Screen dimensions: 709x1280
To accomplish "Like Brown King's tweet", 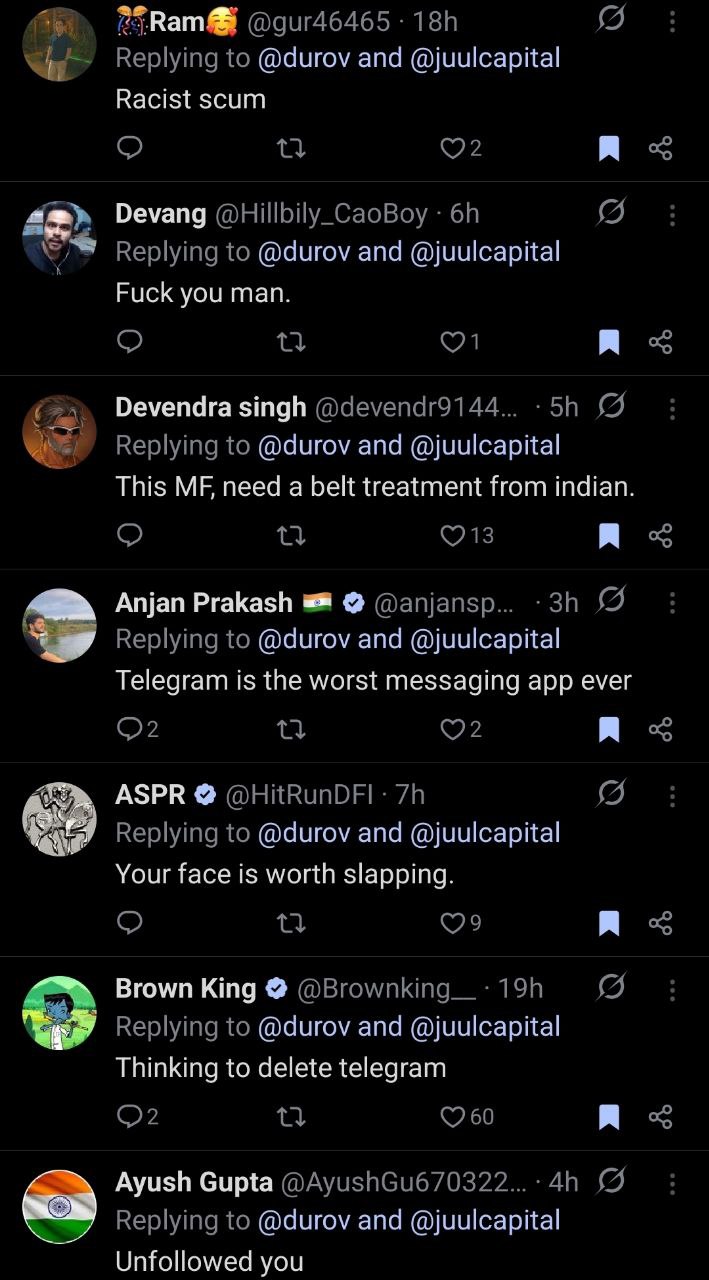I will (x=454, y=1117).
